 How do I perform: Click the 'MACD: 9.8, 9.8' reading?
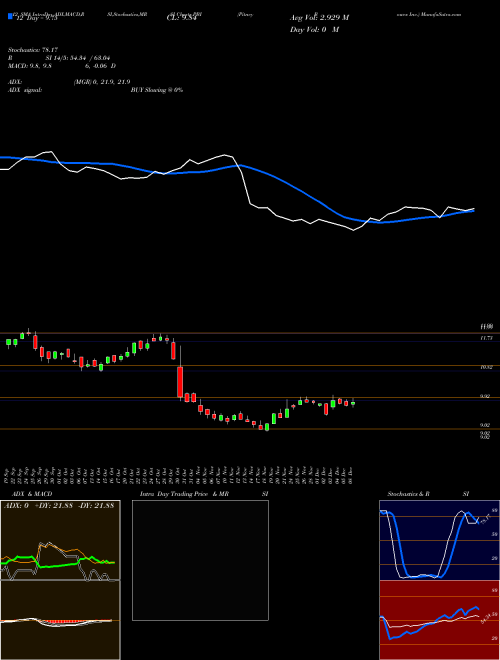coord(29,66)
